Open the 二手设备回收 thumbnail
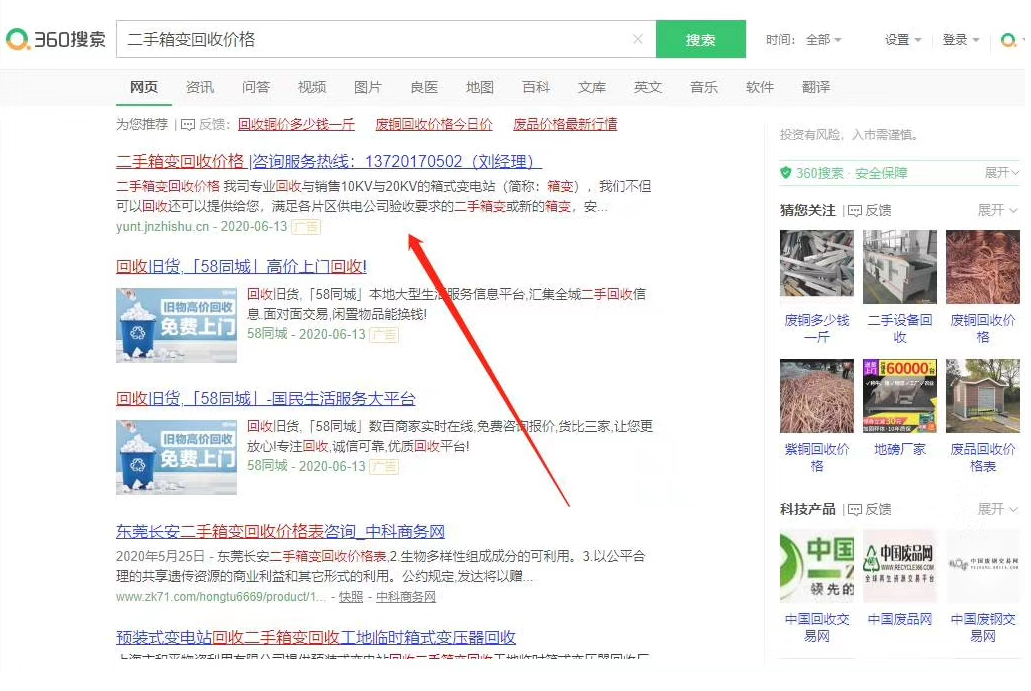This screenshot has width=1031, height=691. [x=900, y=267]
